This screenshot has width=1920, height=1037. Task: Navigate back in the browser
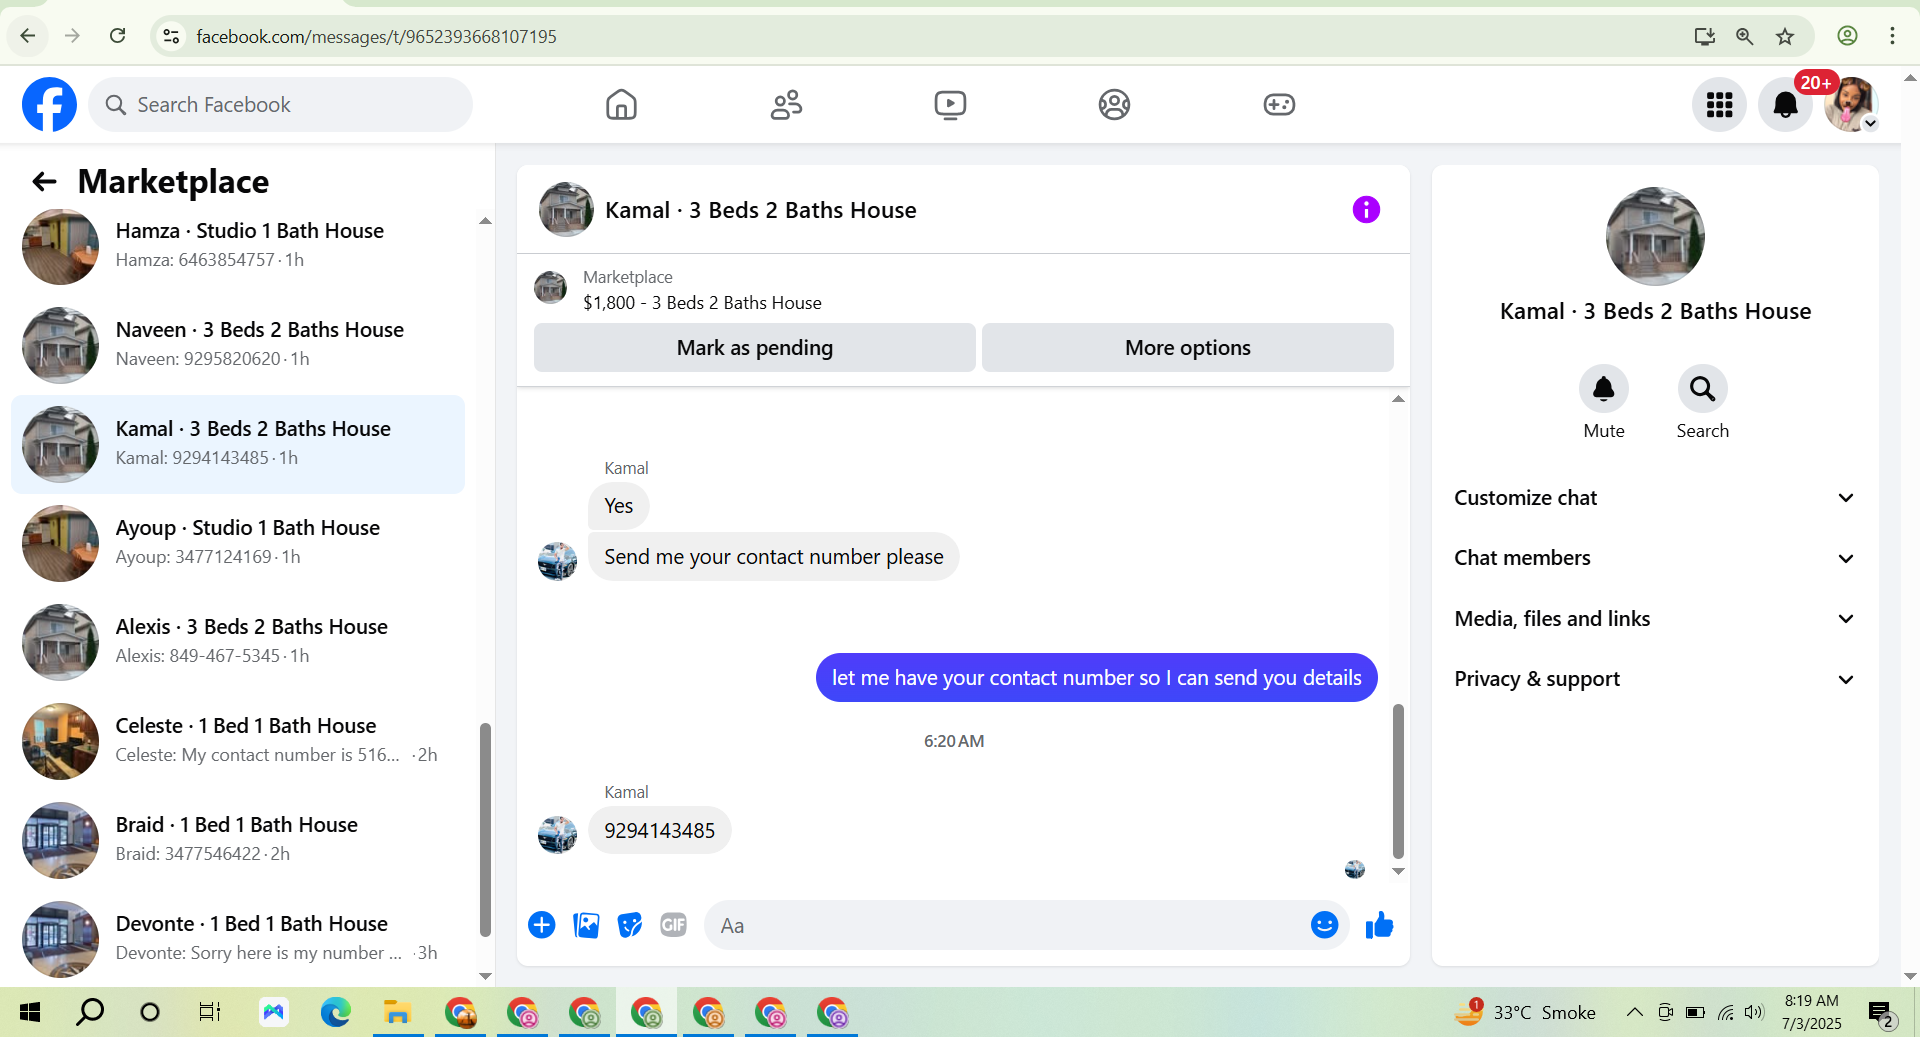[x=28, y=36]
